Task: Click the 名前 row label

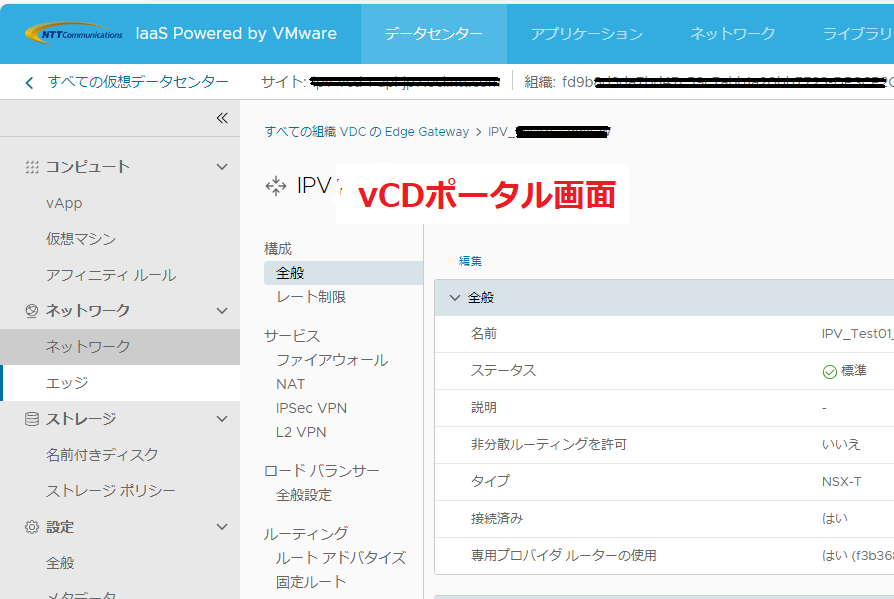Action: (483, 334)
